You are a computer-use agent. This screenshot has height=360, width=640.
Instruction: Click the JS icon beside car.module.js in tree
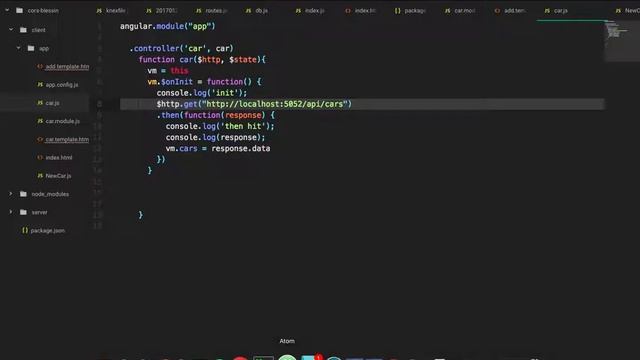40,121
